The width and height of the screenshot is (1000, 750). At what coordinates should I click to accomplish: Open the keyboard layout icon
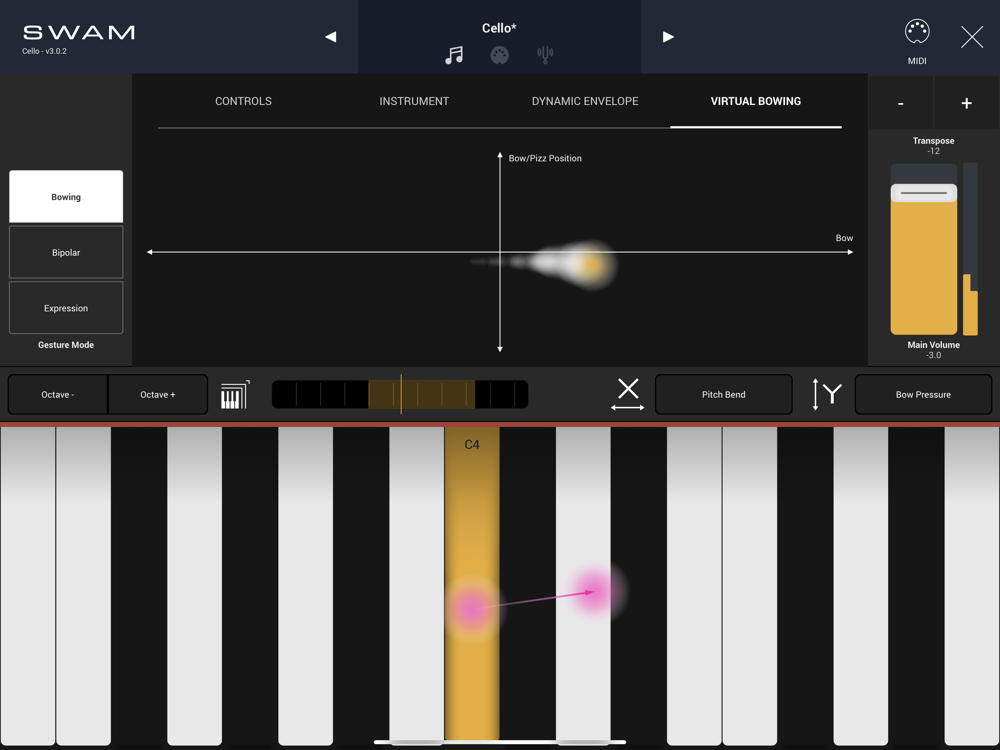point(235,395)
